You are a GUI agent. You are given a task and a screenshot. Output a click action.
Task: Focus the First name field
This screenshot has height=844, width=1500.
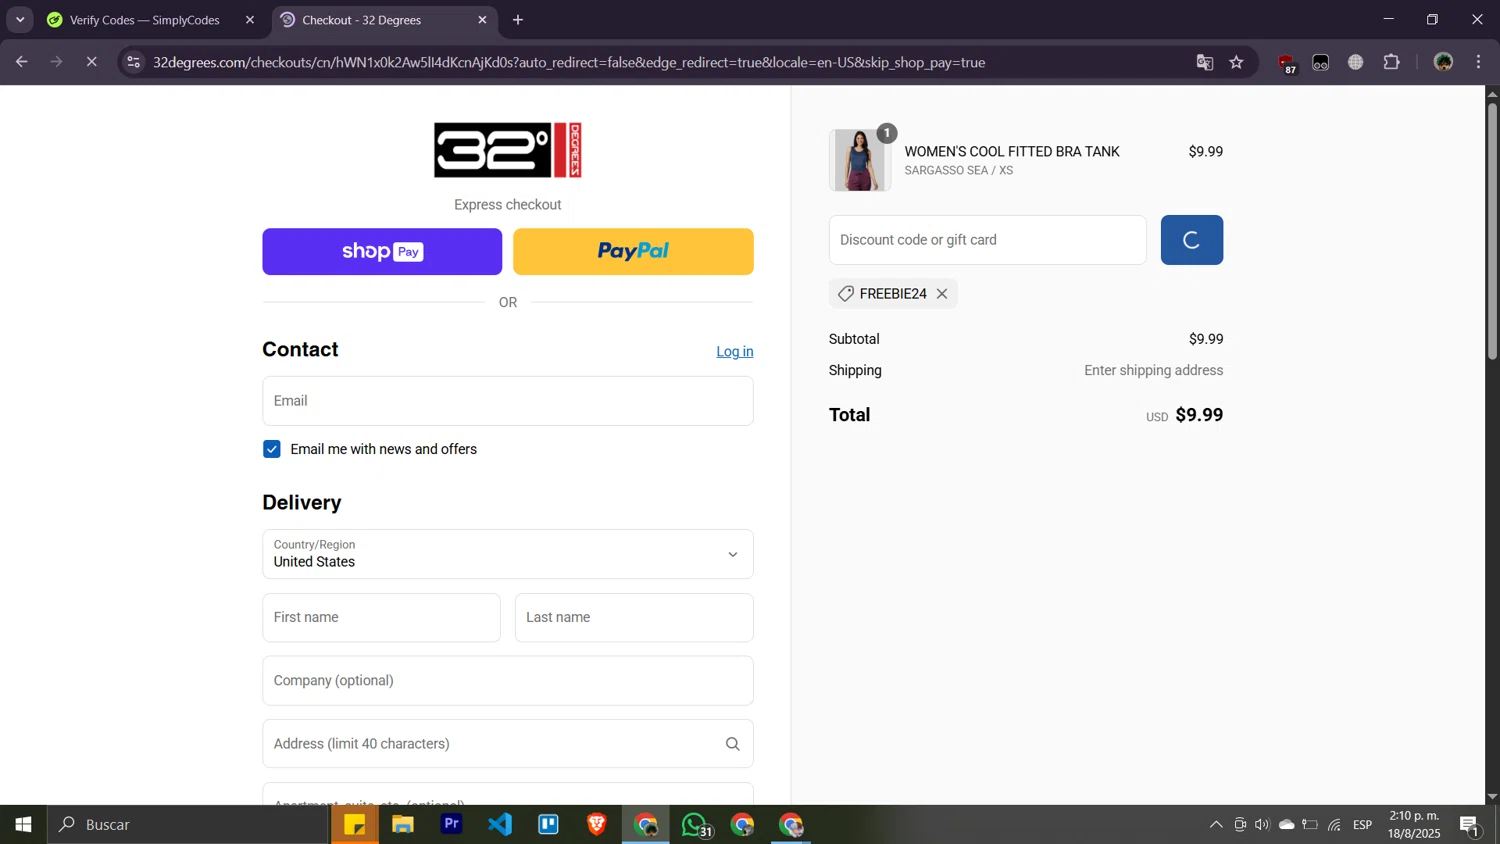pyautogui.click(x=382, y=618)
